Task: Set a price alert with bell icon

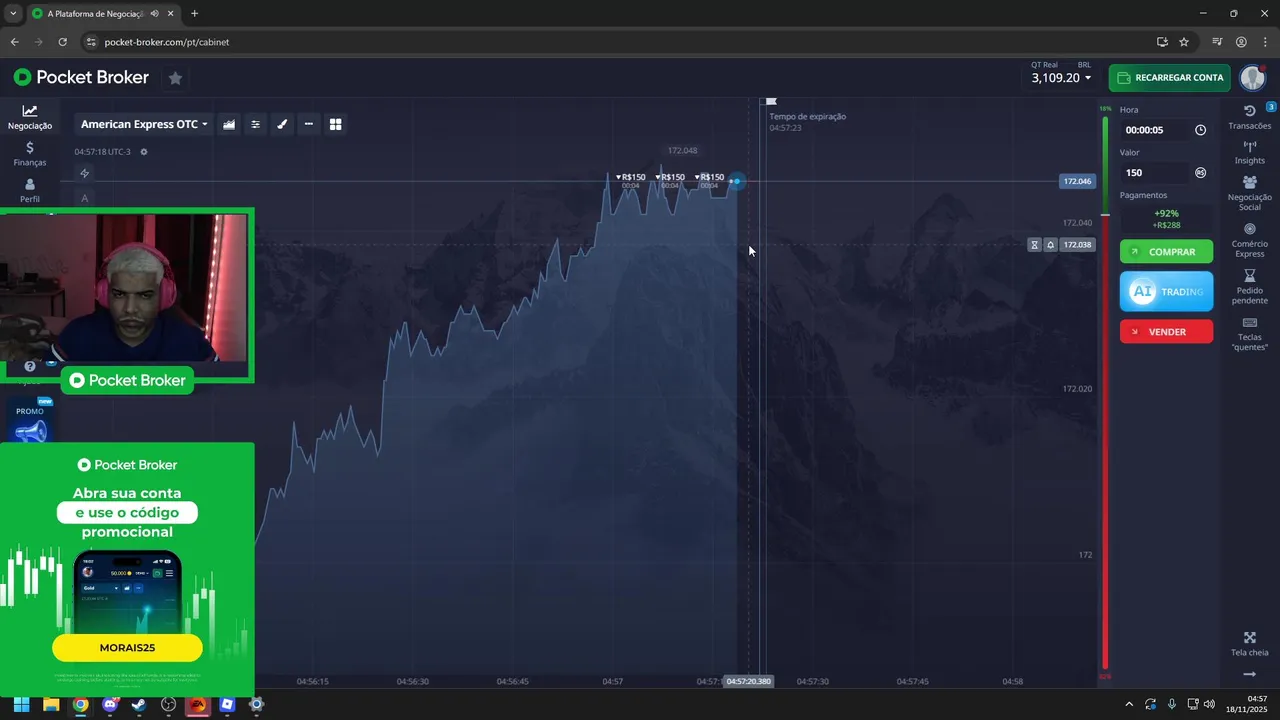Action: click(1051, 245)
